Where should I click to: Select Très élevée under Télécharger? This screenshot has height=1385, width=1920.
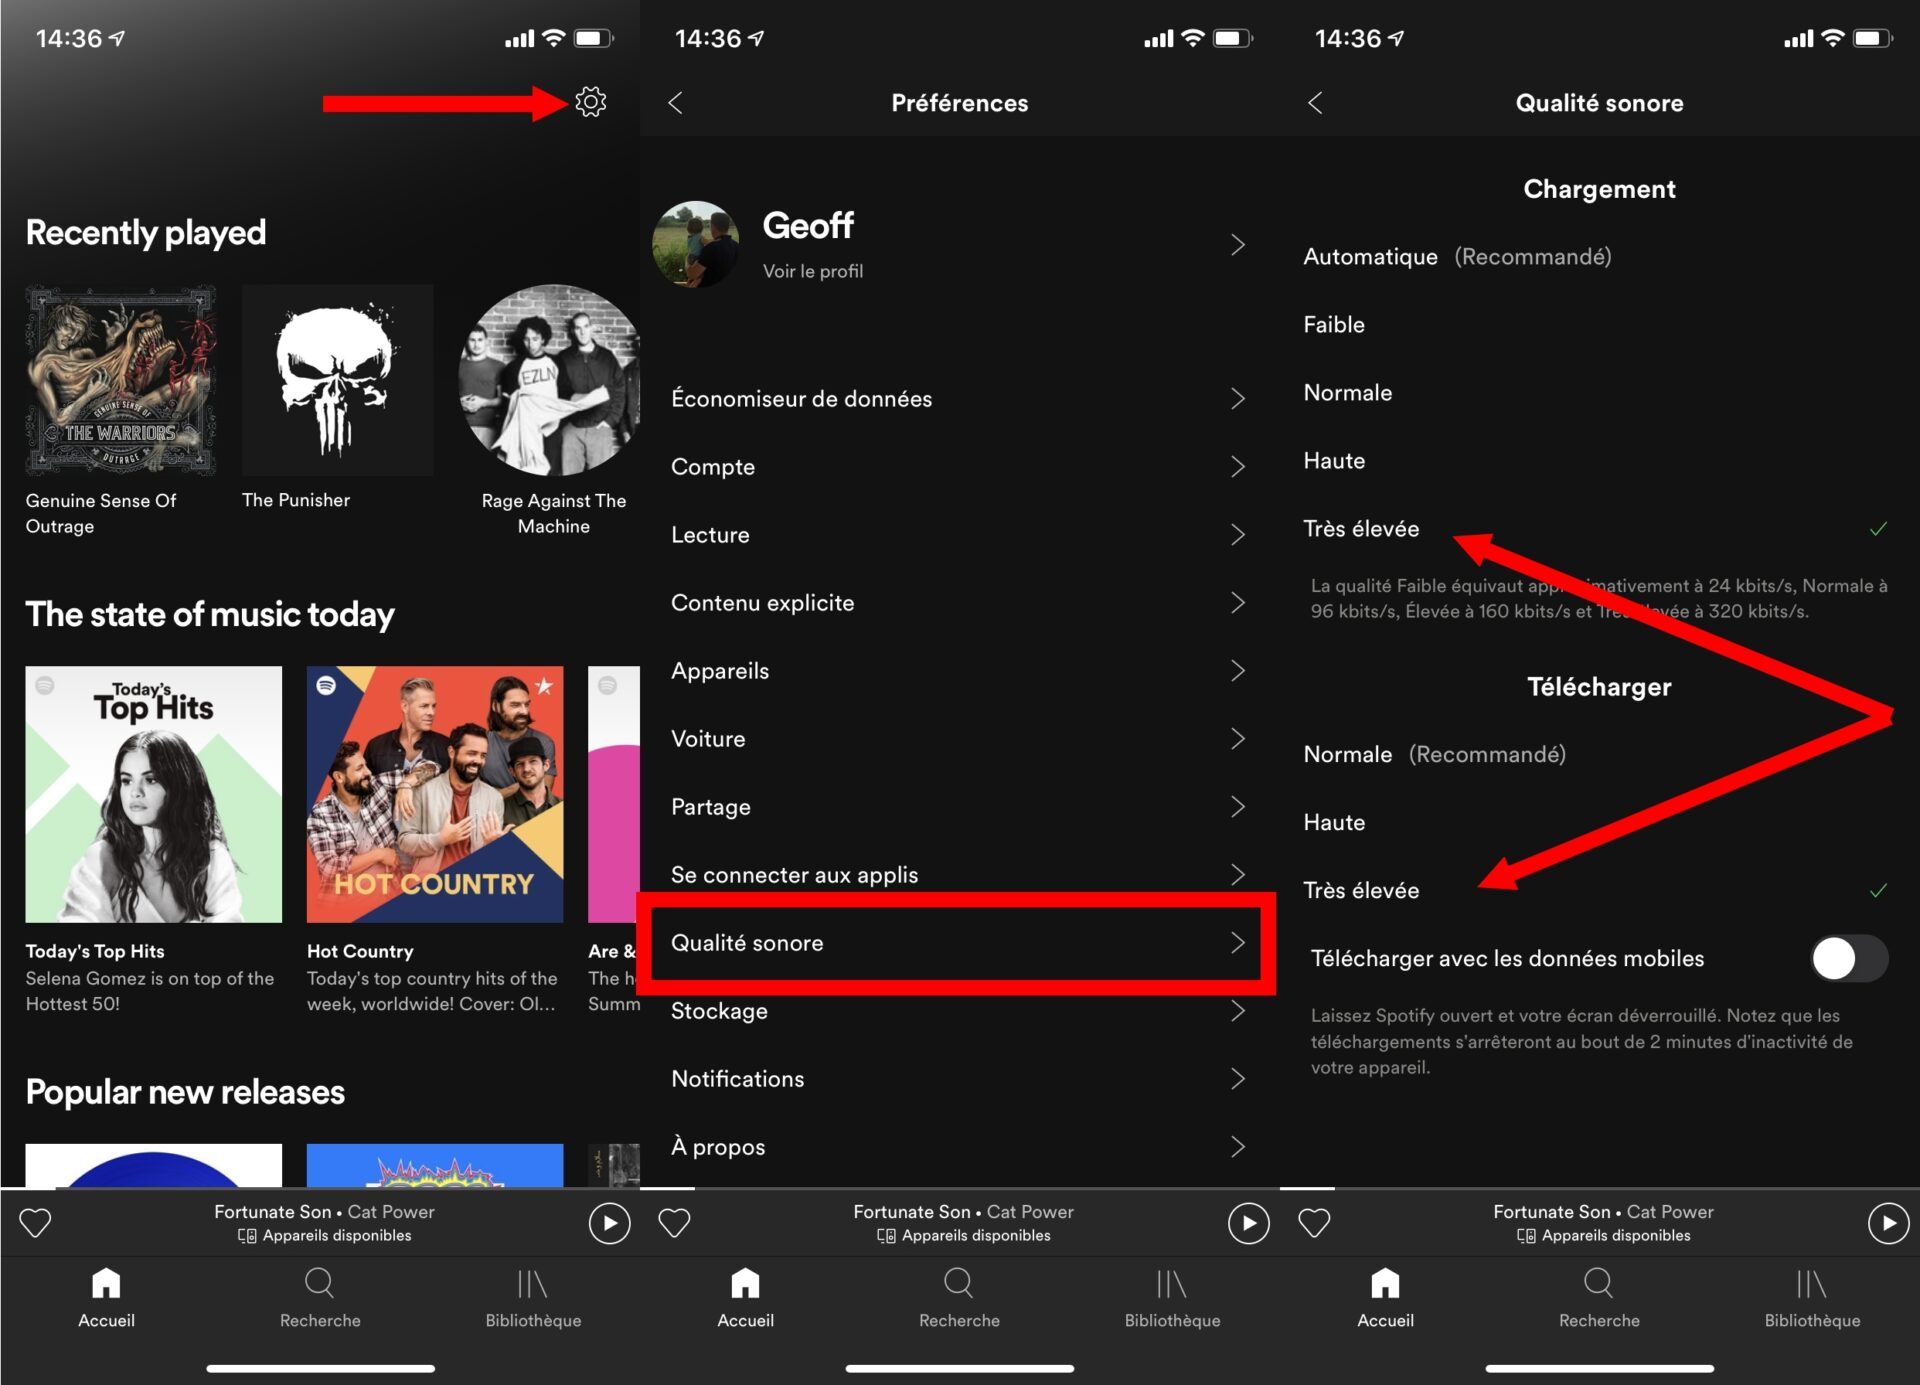click(1599, 890)
